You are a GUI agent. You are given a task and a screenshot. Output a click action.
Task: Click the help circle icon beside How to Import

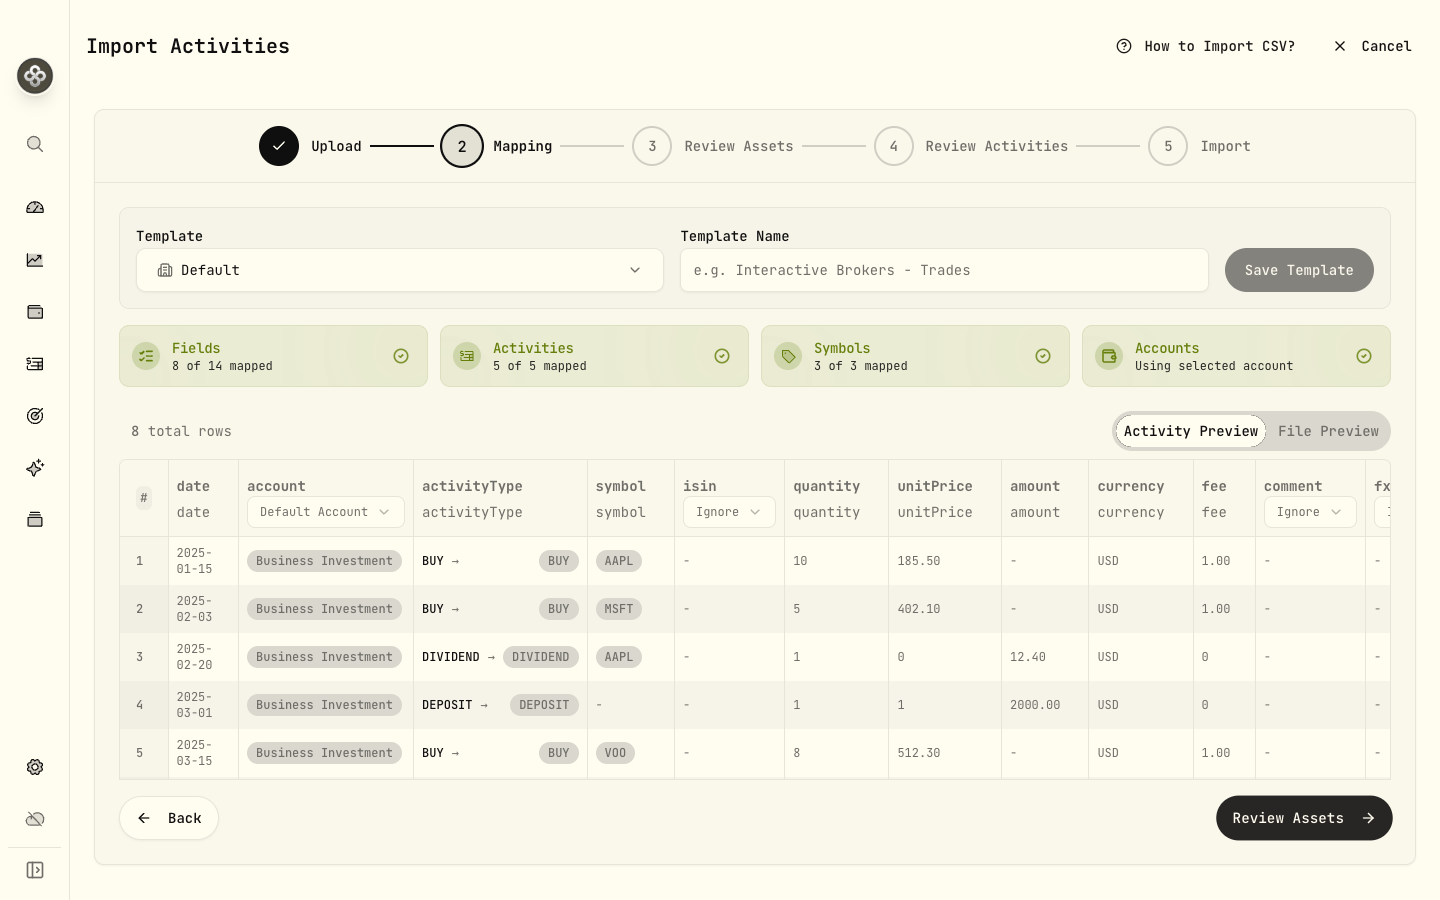[x=1124, y=46]
